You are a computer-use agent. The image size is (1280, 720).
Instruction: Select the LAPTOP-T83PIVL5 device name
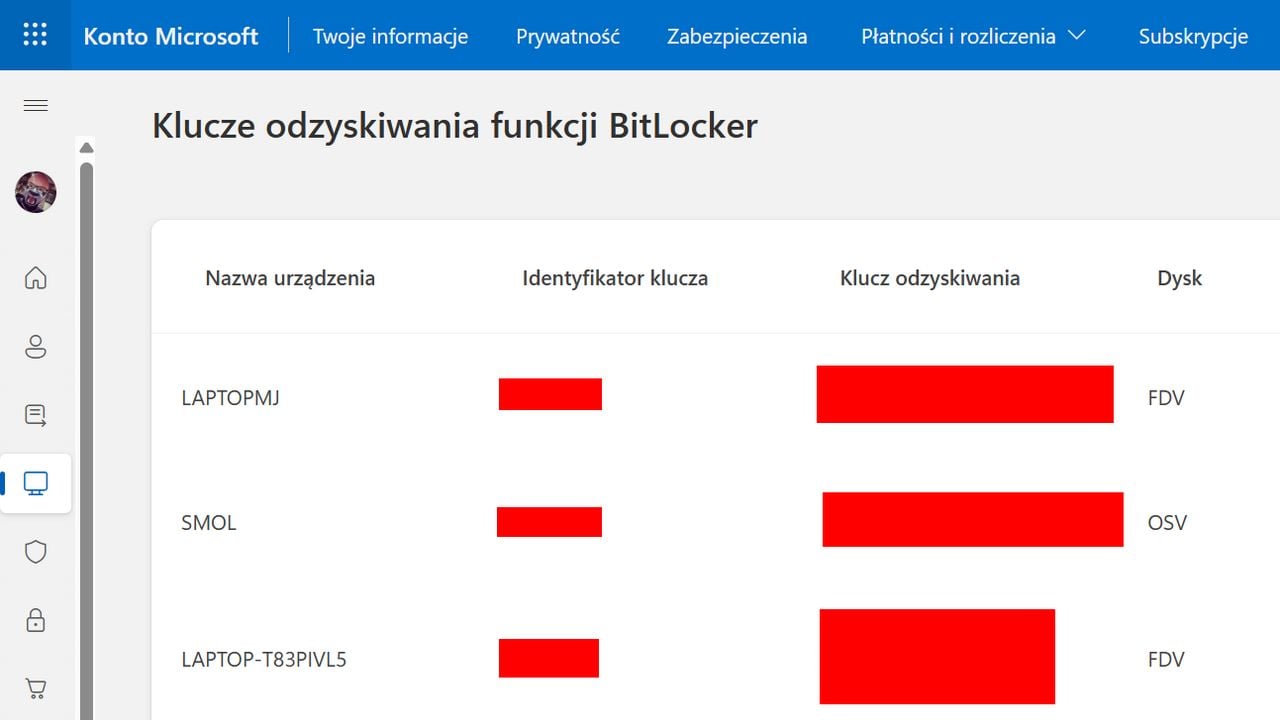pos(264,660)
